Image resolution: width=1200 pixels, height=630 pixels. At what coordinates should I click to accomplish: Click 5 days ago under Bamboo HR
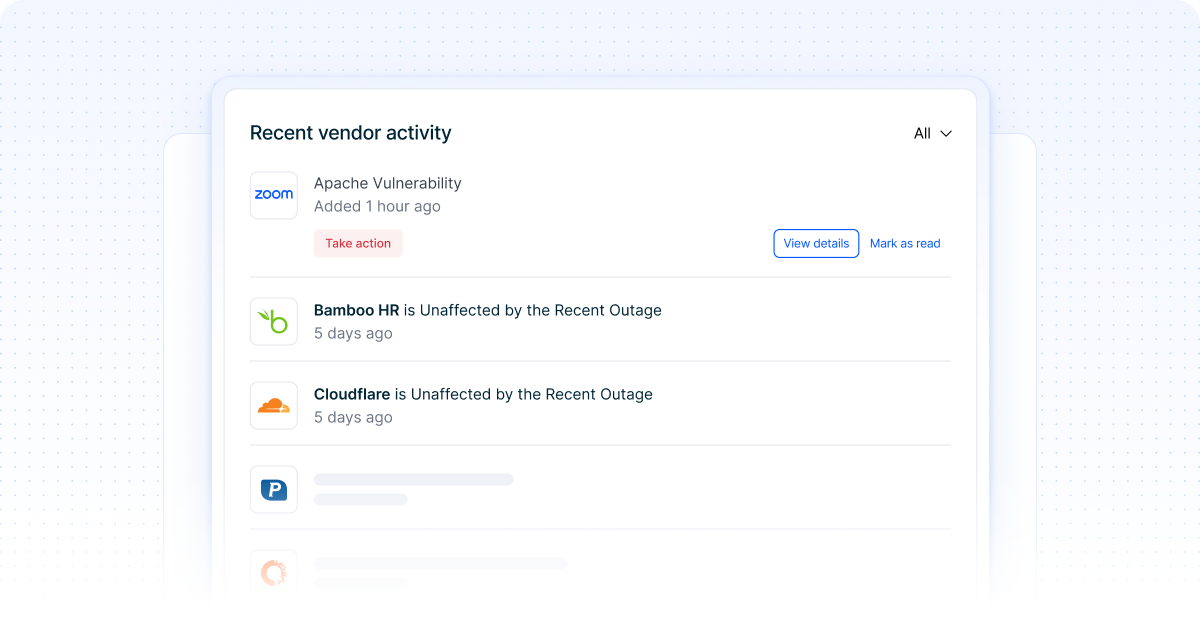point(353,333)
